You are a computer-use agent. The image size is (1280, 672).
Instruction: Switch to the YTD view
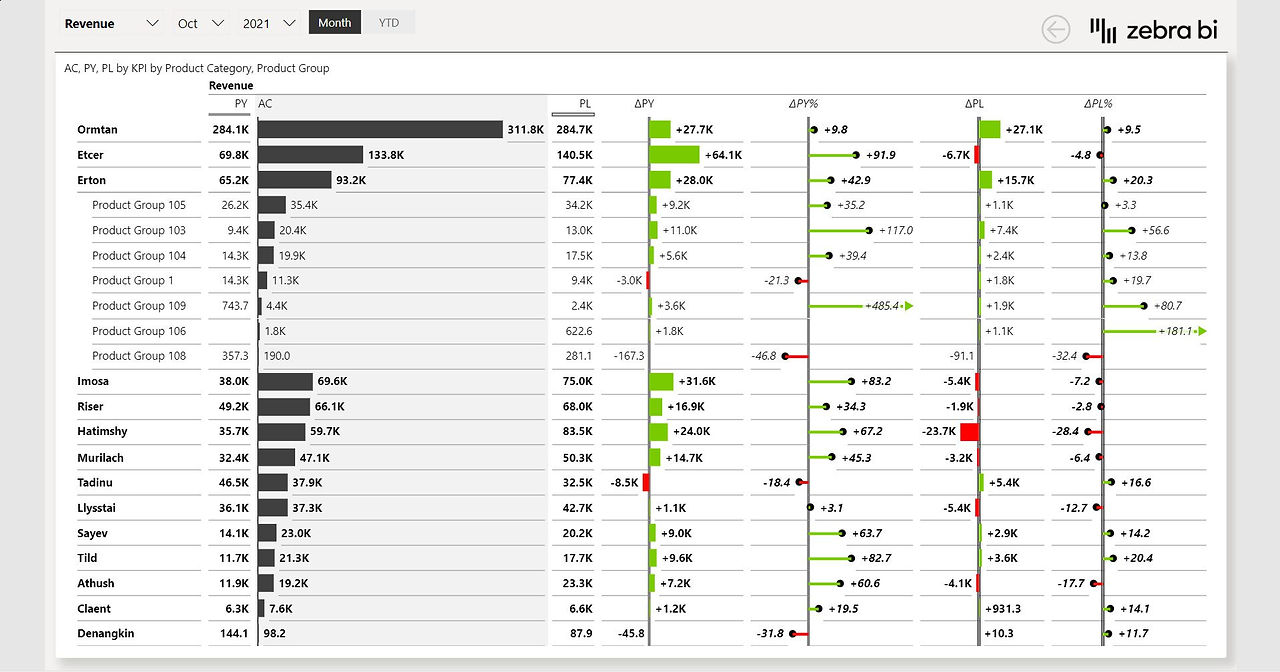[x=389, y=23]
